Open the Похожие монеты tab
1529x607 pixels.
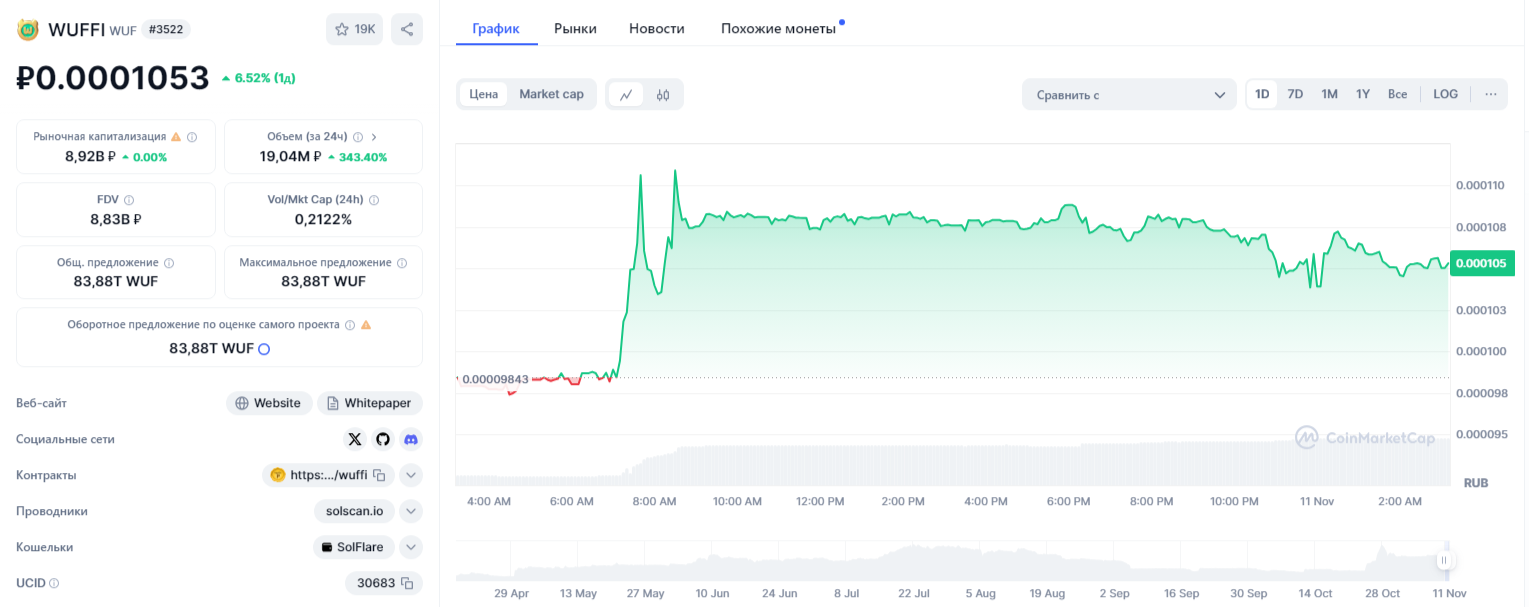coord(779,28)
